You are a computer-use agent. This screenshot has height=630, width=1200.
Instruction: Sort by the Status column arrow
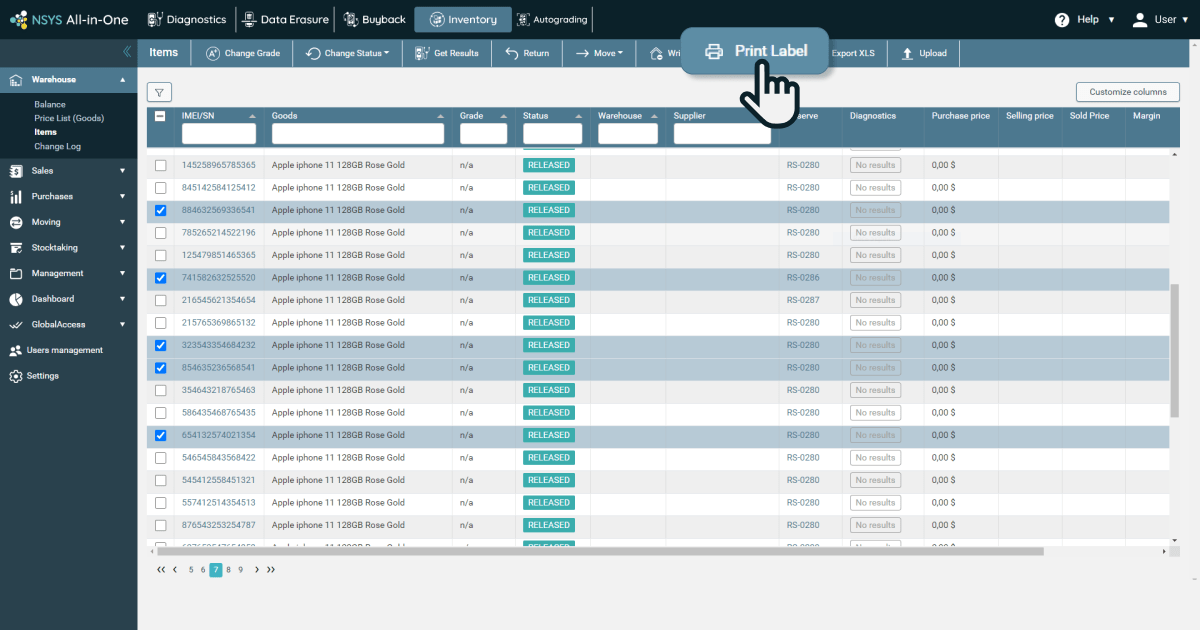578,116
